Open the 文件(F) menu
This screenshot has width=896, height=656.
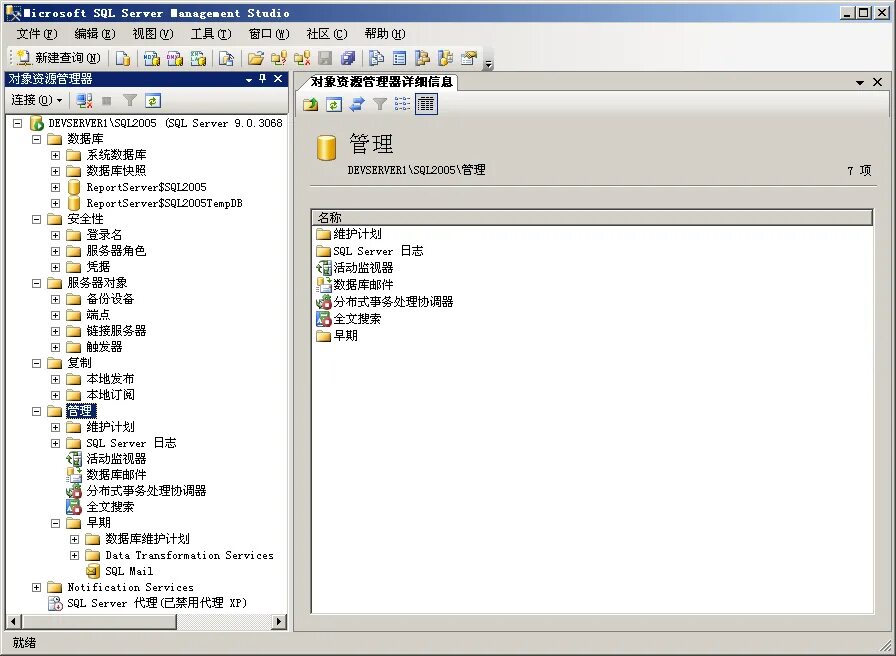point(37,34)
